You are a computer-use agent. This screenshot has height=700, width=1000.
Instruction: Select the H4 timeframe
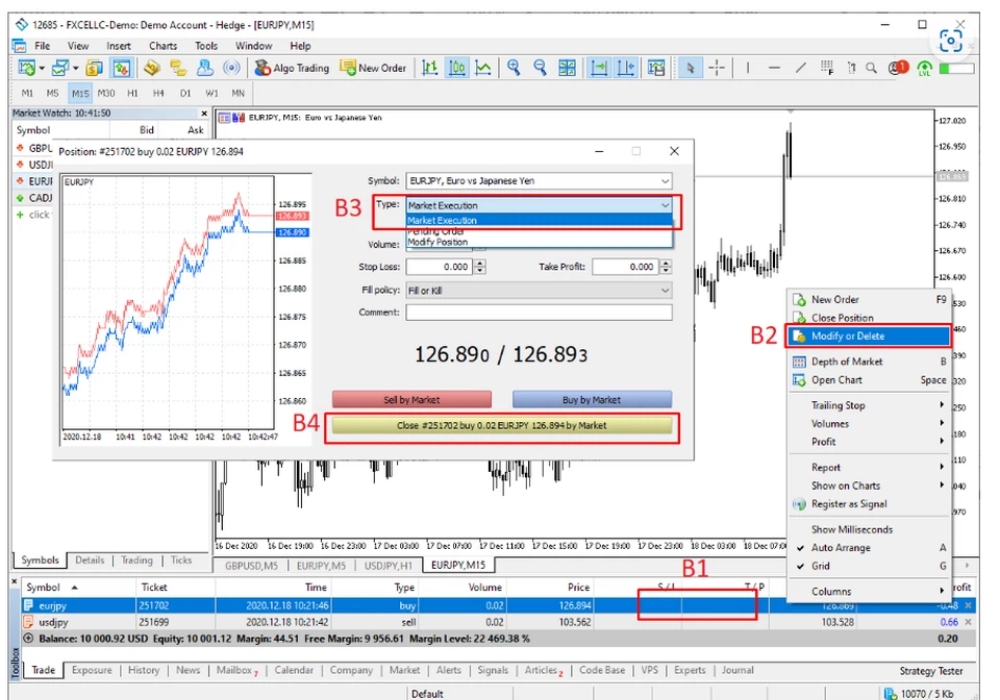click(x=159, y=93)
